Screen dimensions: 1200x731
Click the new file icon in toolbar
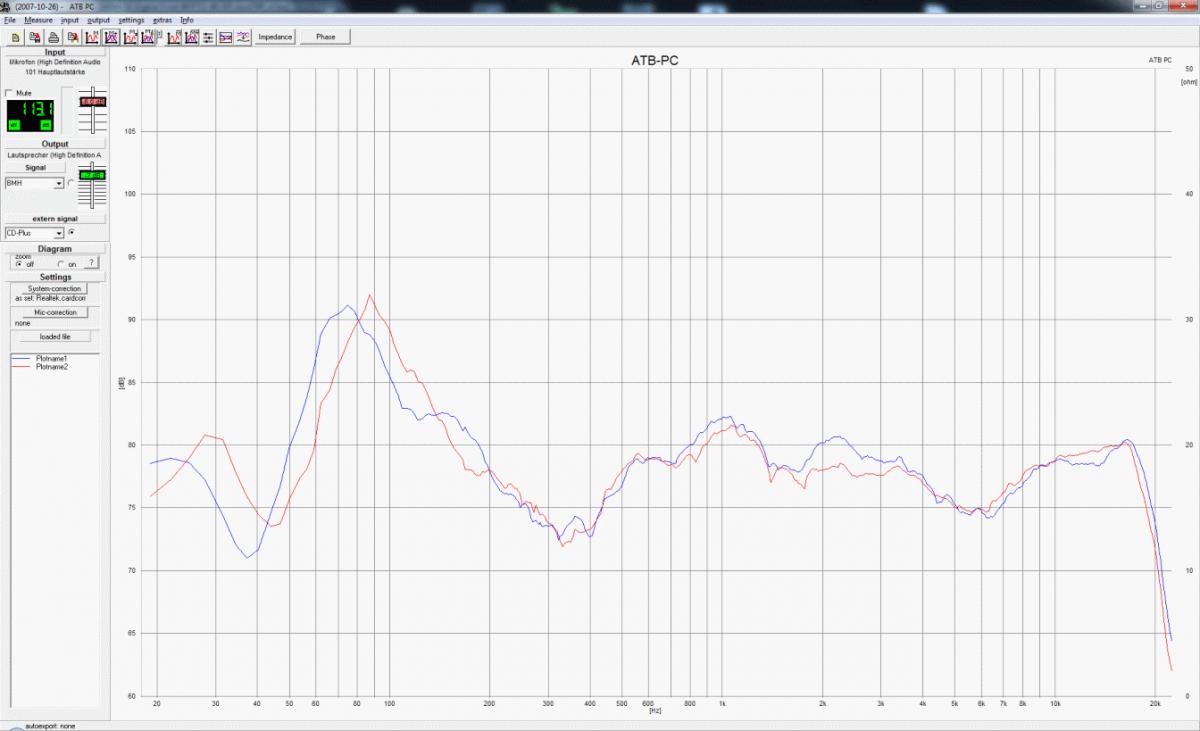(15, 37)
